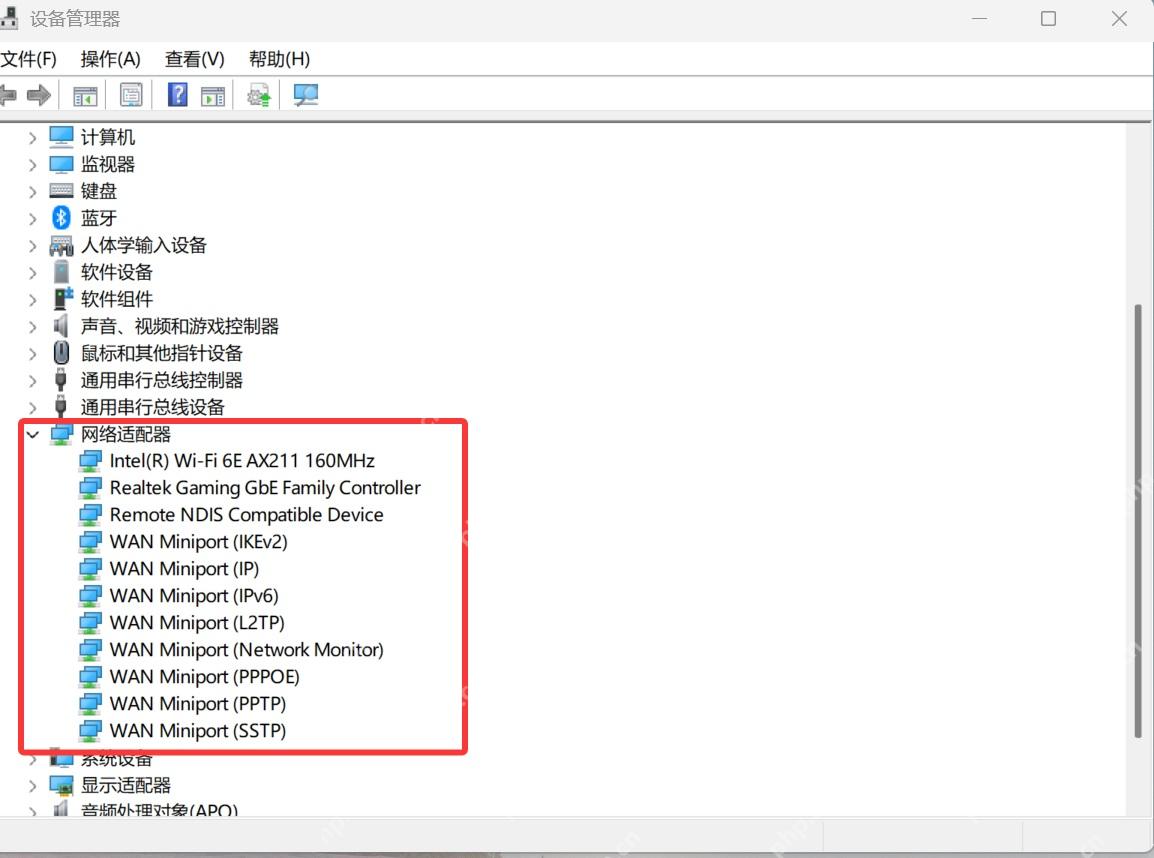Screen dimensions: 1154x858
Task: Expand the 键盘 tree node
Action: point(32,192)
